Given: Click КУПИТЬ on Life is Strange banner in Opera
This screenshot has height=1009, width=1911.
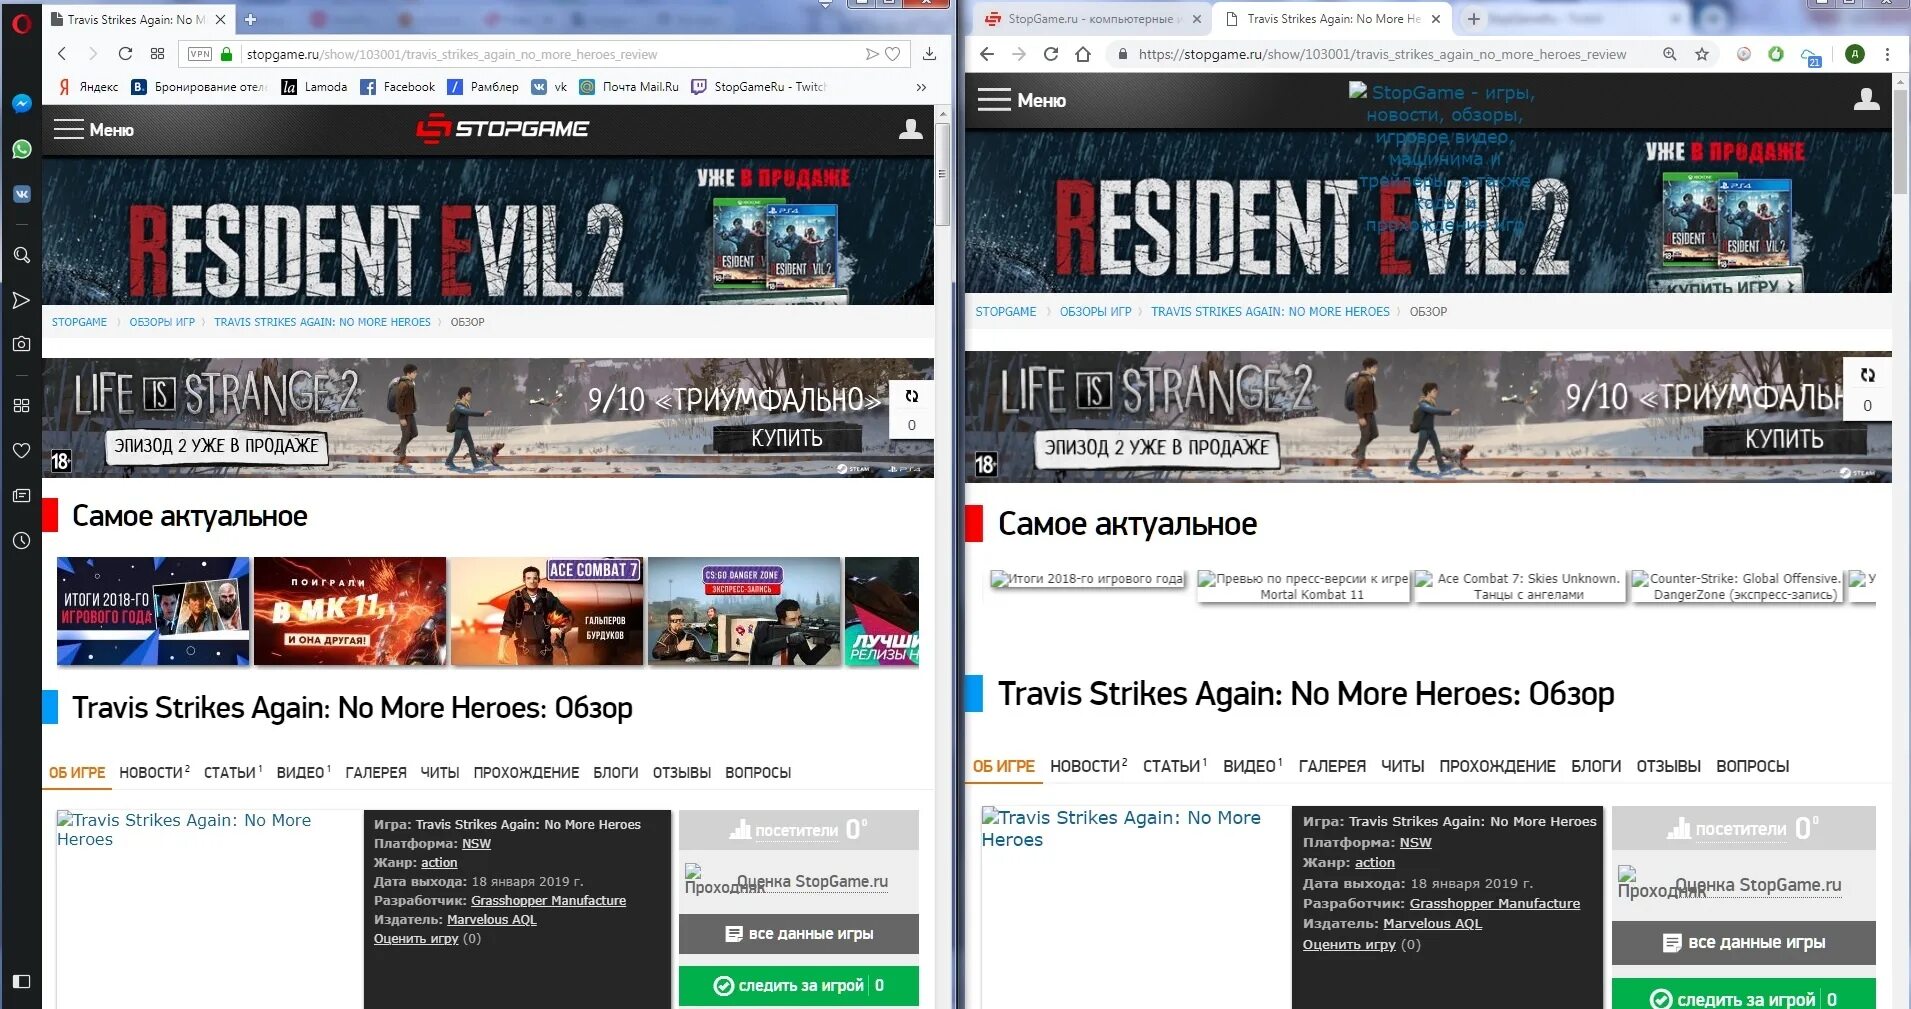Looking at the screenshot, I should (x=786, y=438).
